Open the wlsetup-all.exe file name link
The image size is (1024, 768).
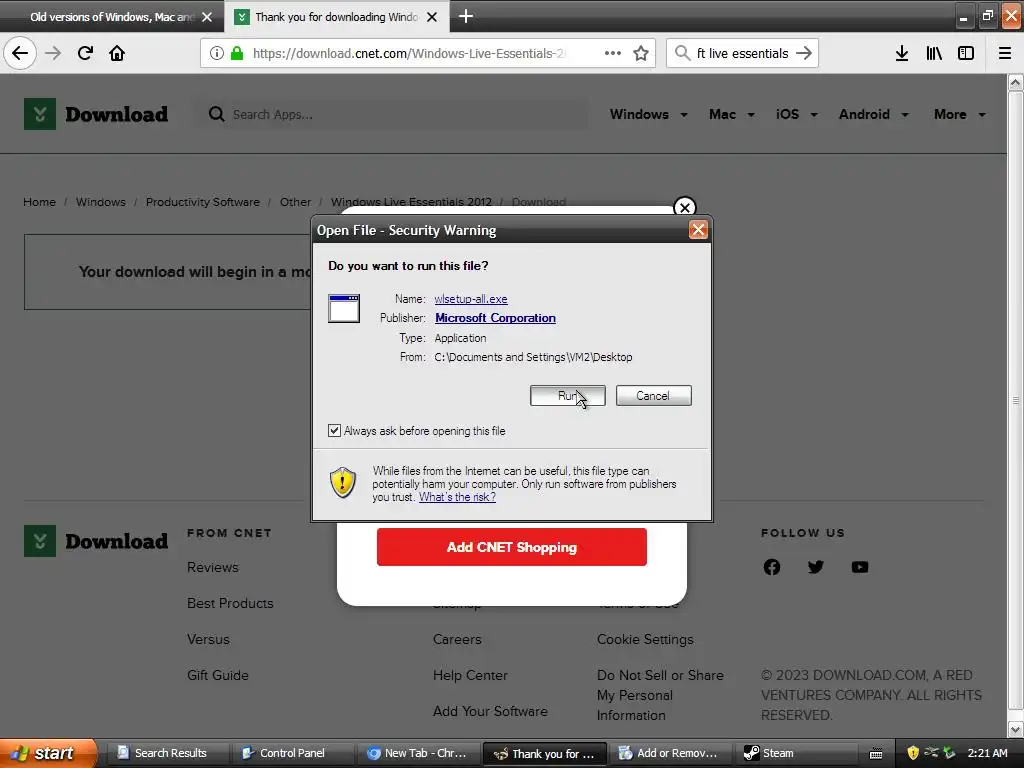point(471,298)
